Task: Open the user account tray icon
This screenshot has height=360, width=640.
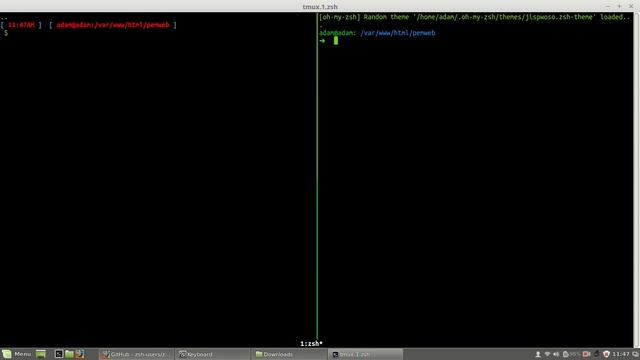Action: [x=538, y=354]
